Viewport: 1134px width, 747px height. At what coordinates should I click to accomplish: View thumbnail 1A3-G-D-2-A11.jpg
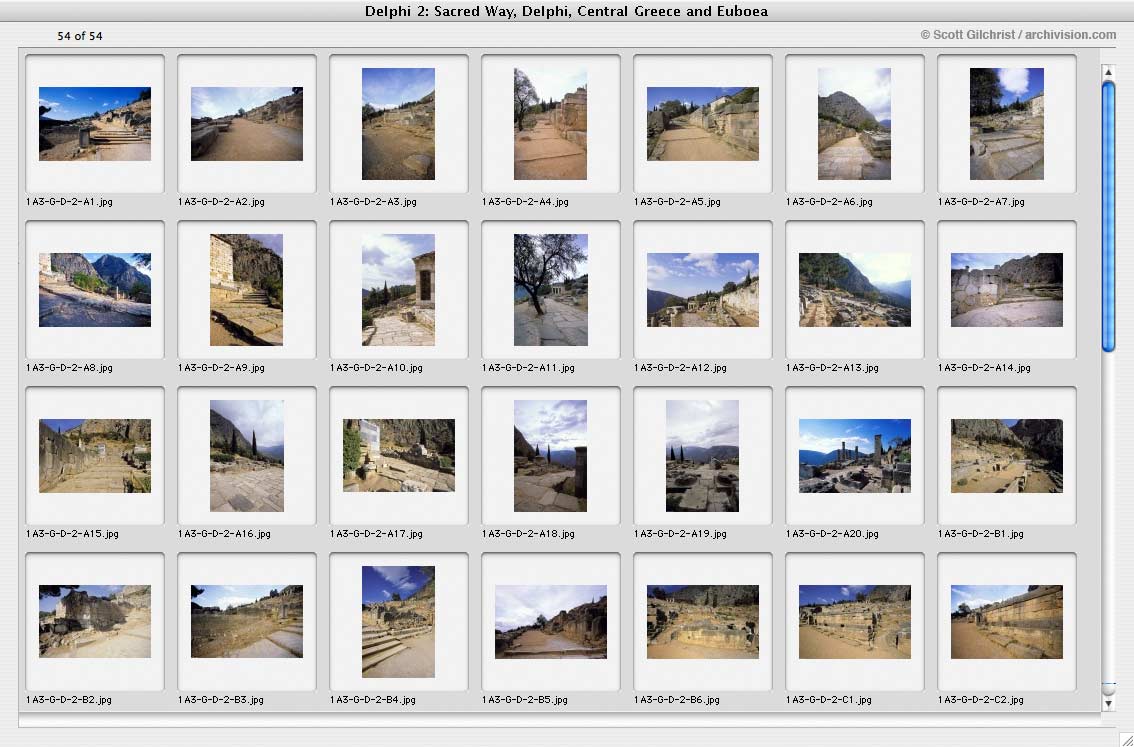550,290
